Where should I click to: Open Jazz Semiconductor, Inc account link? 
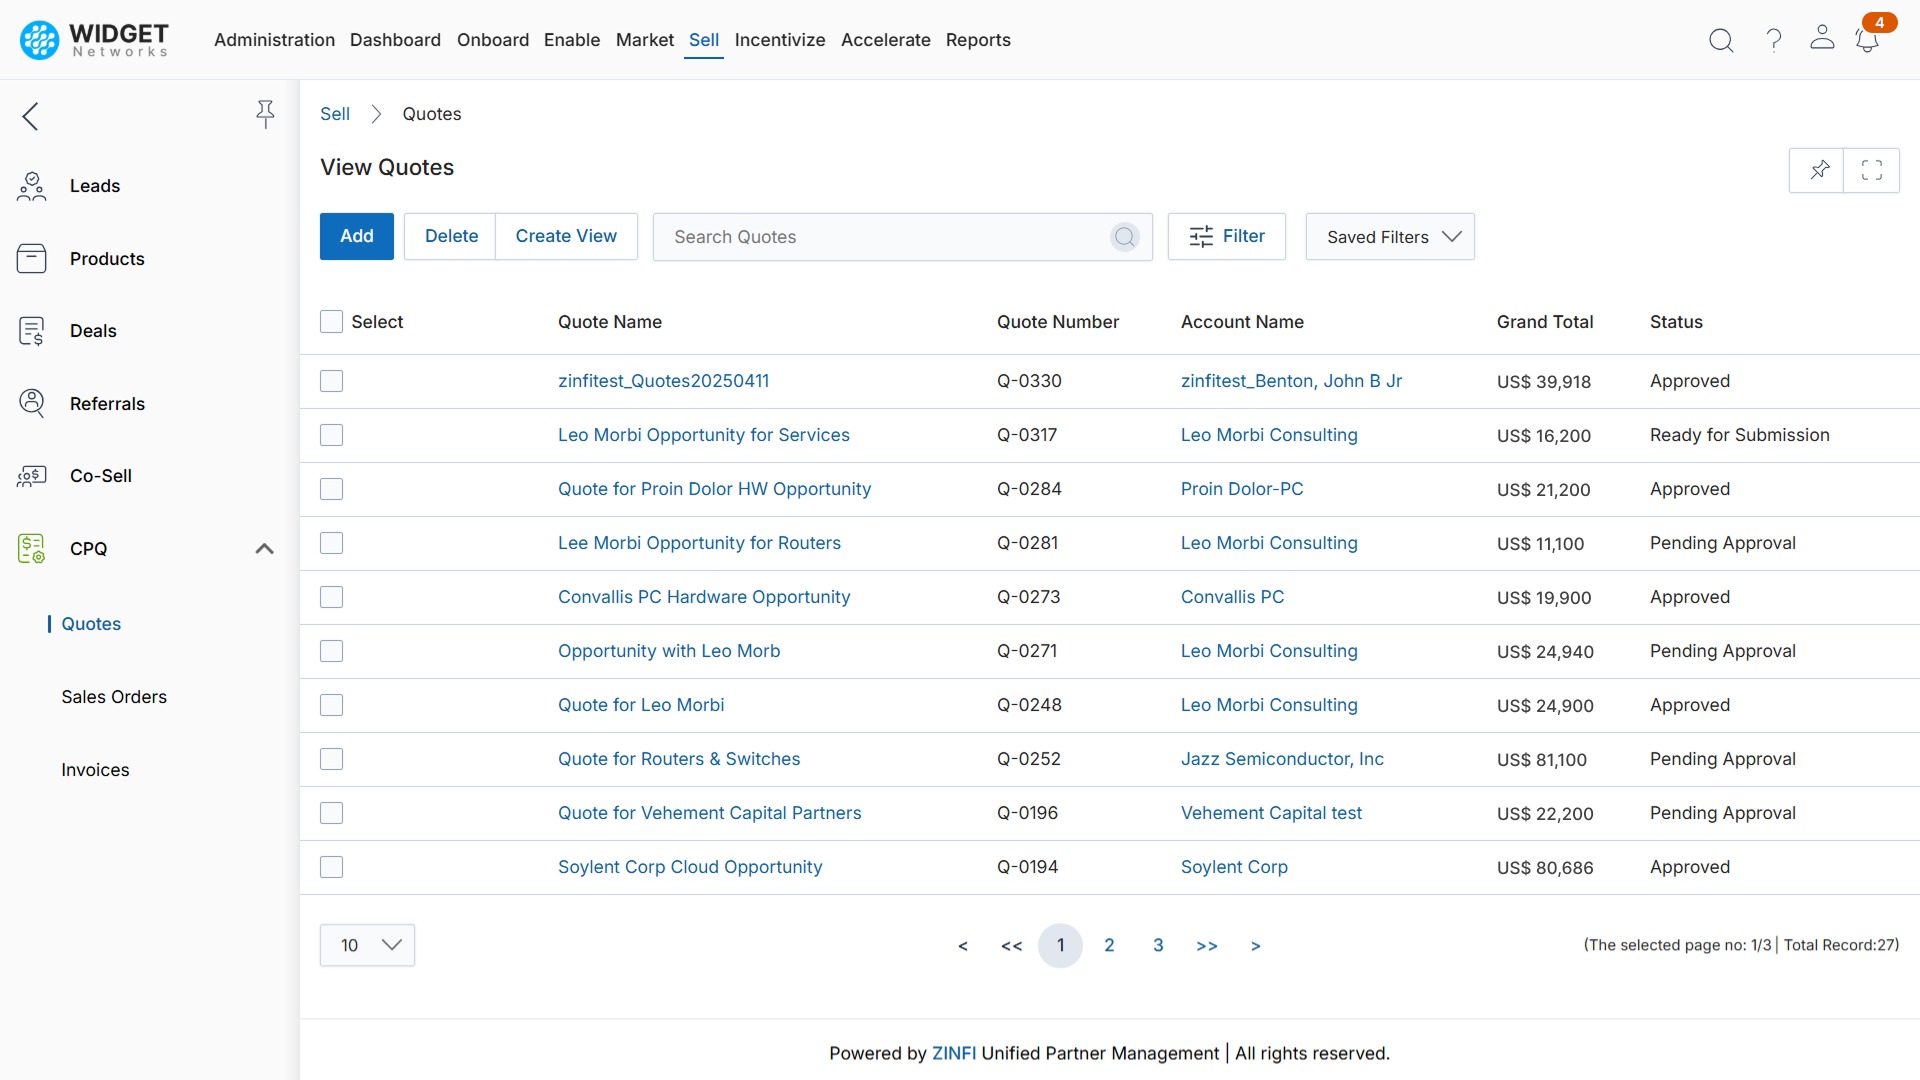click(1282, 759)
